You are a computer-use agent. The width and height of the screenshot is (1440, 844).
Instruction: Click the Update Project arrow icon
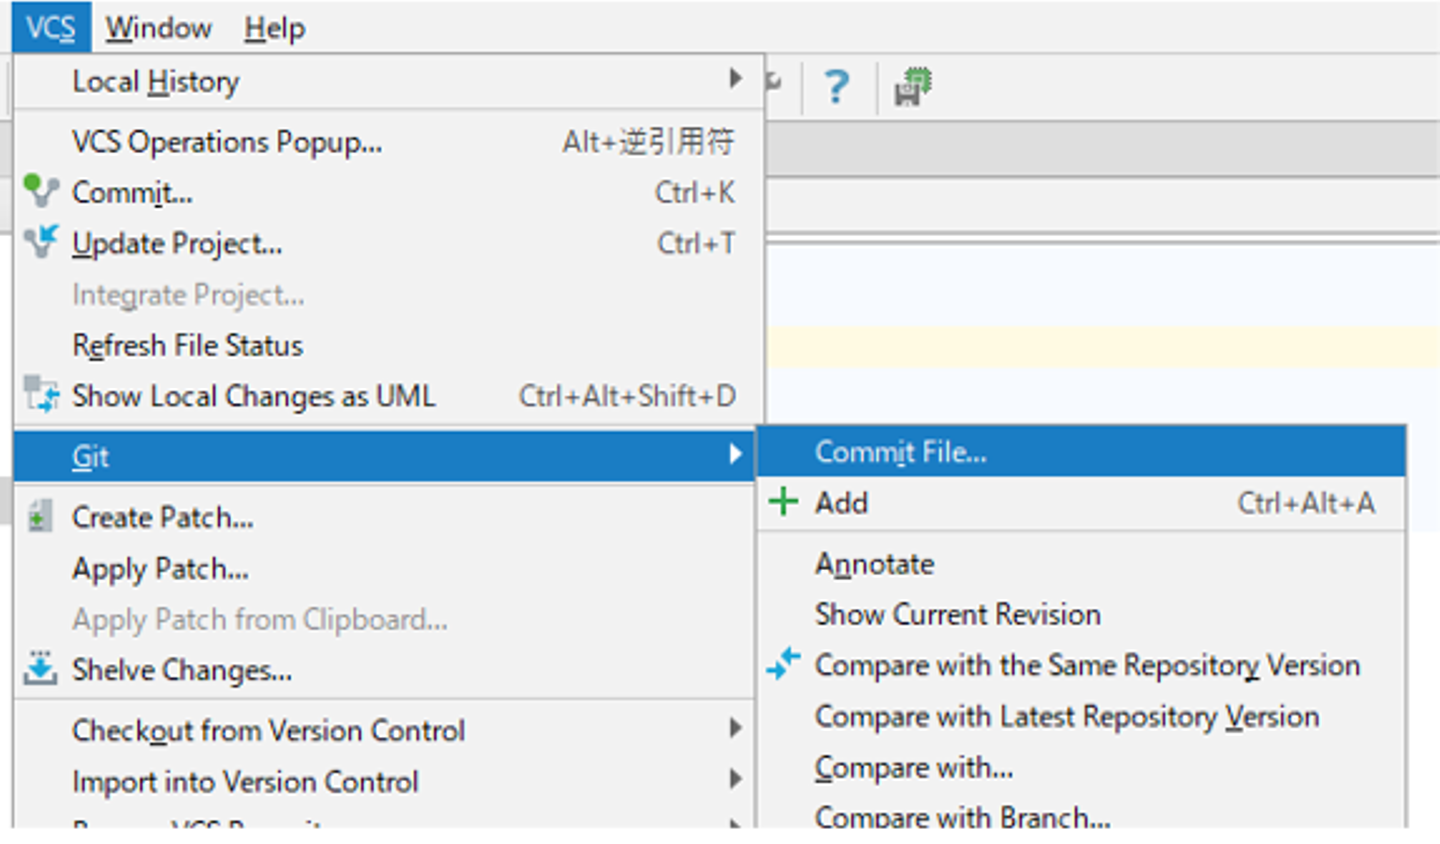click(x=40, y=241)
